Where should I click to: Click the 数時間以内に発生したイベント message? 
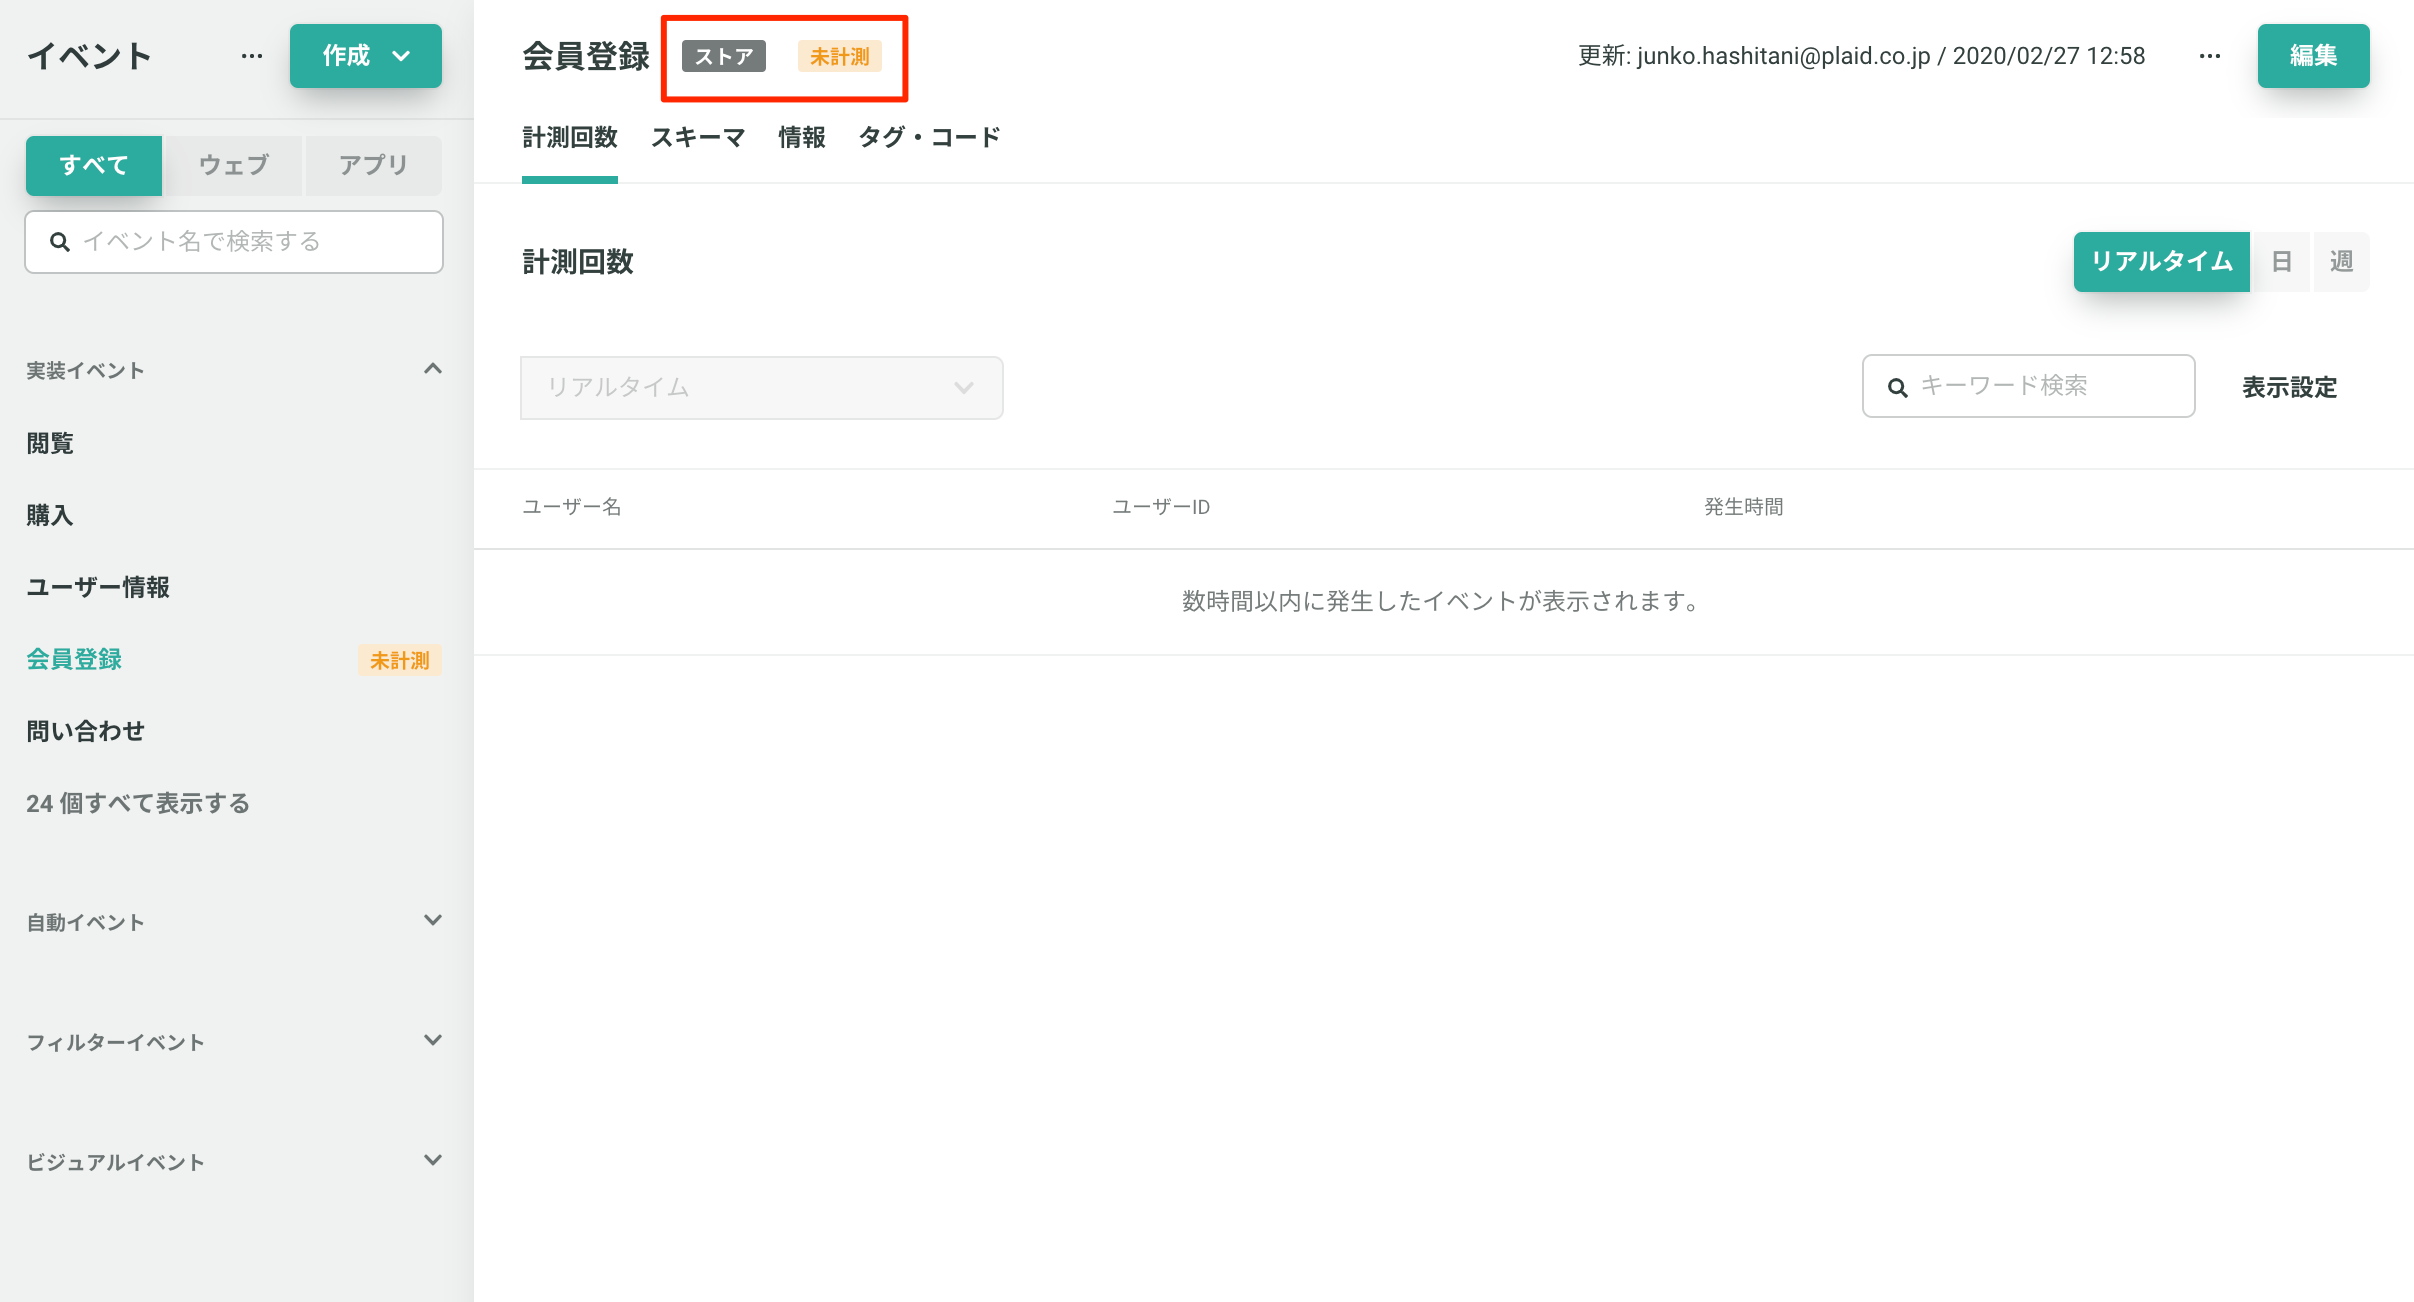point(1444,602)
